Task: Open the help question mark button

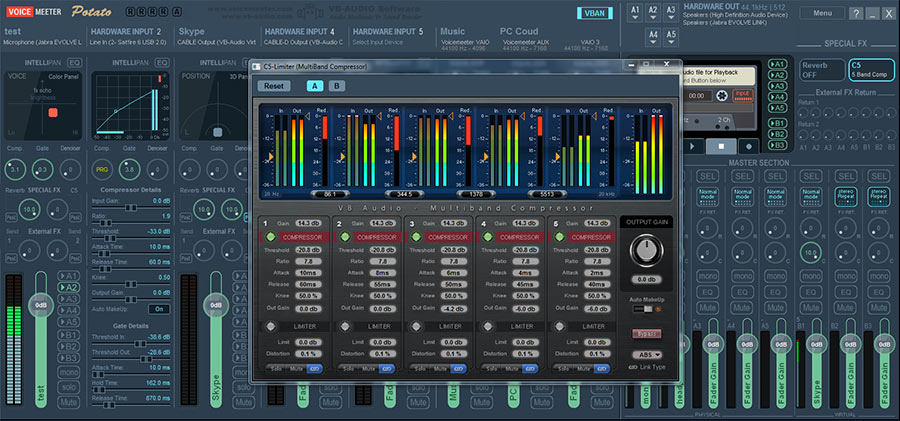Action: point(856,14)
